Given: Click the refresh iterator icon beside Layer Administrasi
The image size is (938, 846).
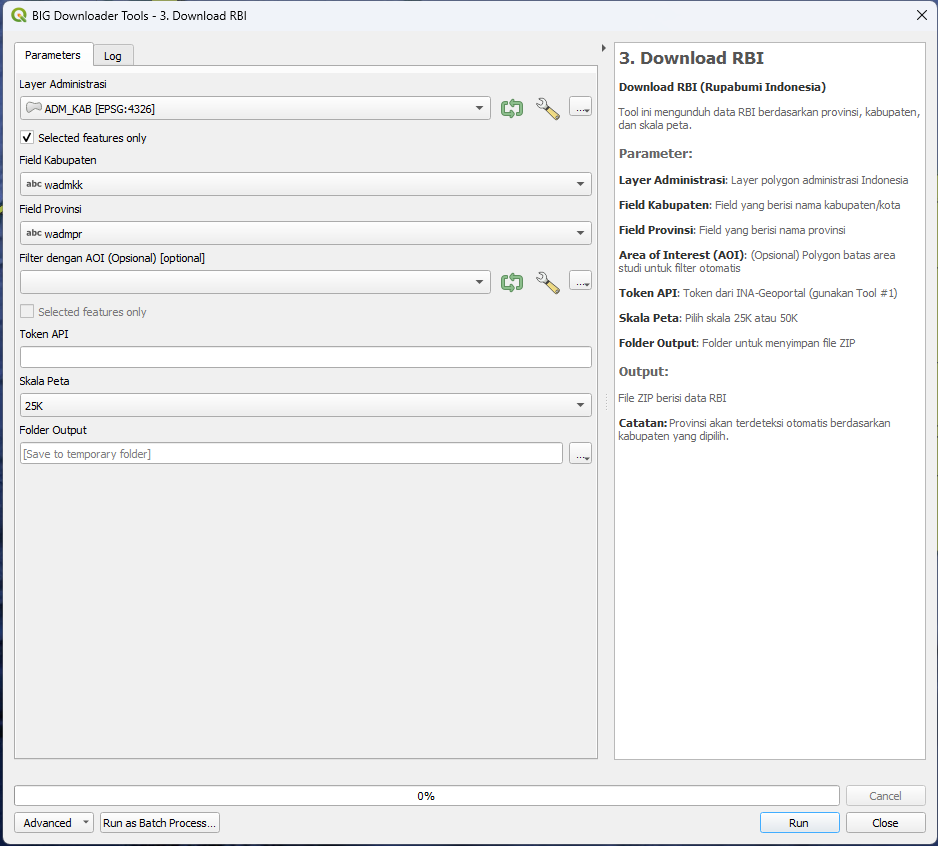Looking at the screenshot, I should (x=511, y=108).
